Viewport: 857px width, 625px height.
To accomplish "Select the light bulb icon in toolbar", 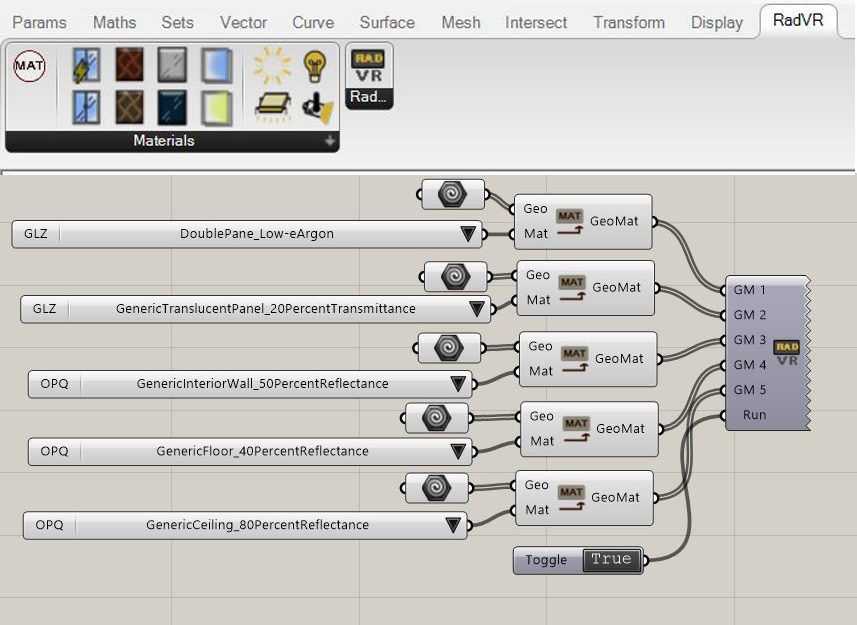I will pos(314,67).
